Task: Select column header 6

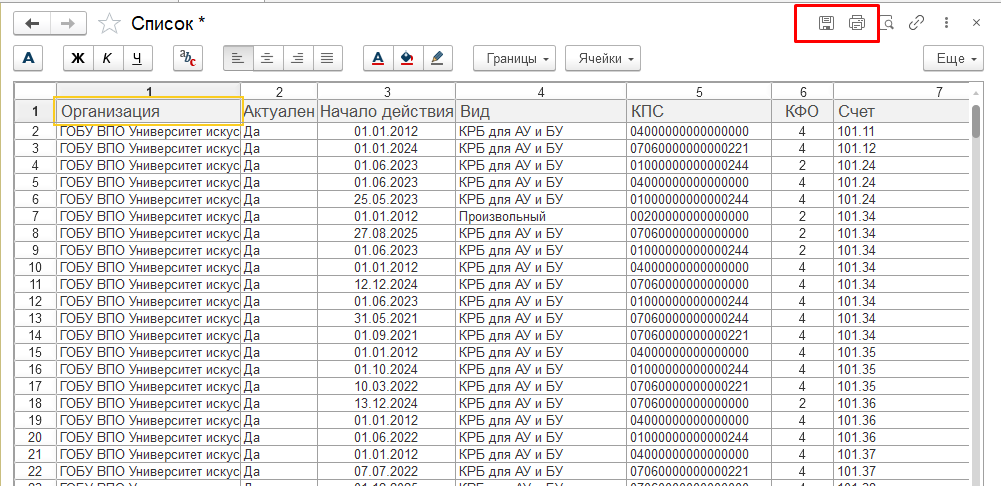Action: pos(802,91)
